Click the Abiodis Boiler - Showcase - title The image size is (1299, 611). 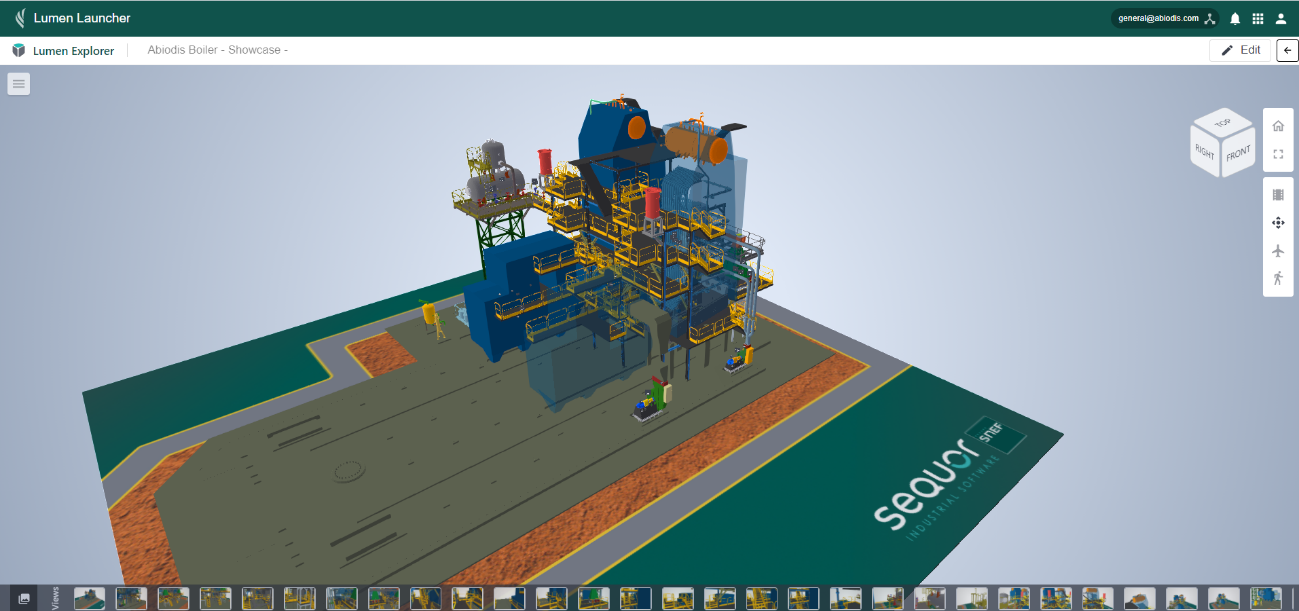[x=218, y=50]
